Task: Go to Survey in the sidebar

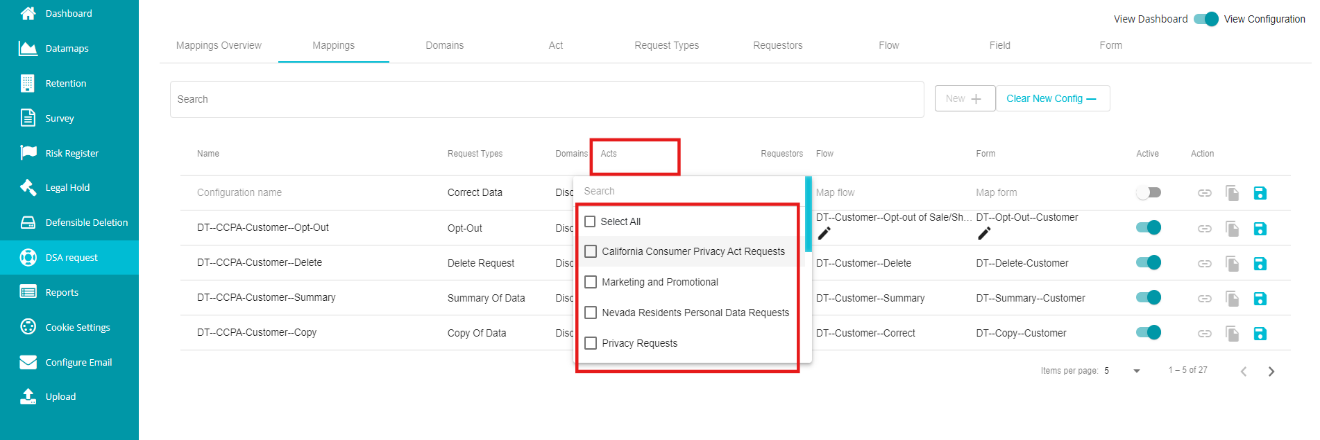Action: pyautogui.click(x=69, y=118)
